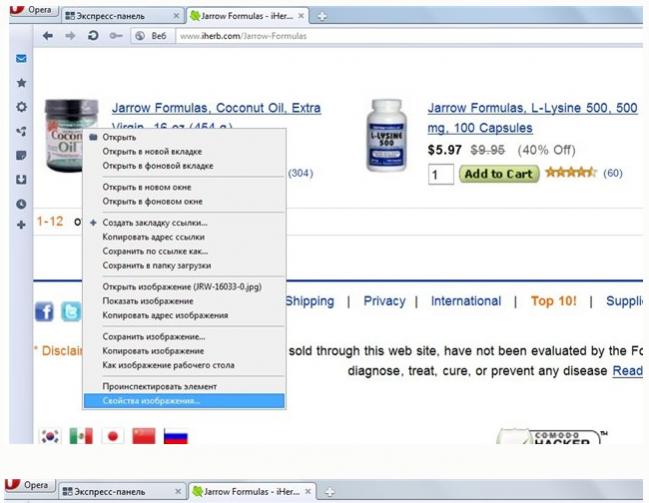Viewport: 649px width, 503px height.
Task: Click the Opera button in lower window
Action: point(30,485)
